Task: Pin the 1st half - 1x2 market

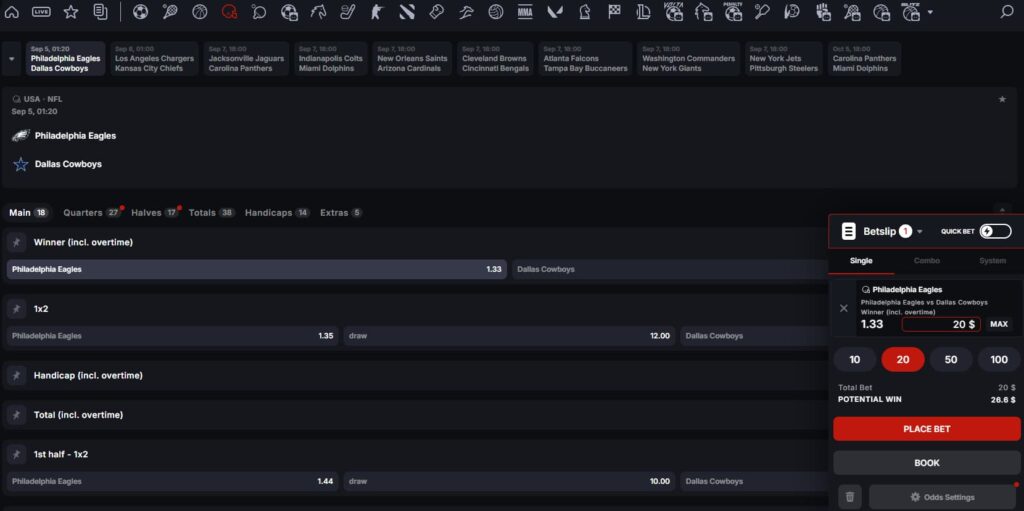Action: (x=16, y=454)
